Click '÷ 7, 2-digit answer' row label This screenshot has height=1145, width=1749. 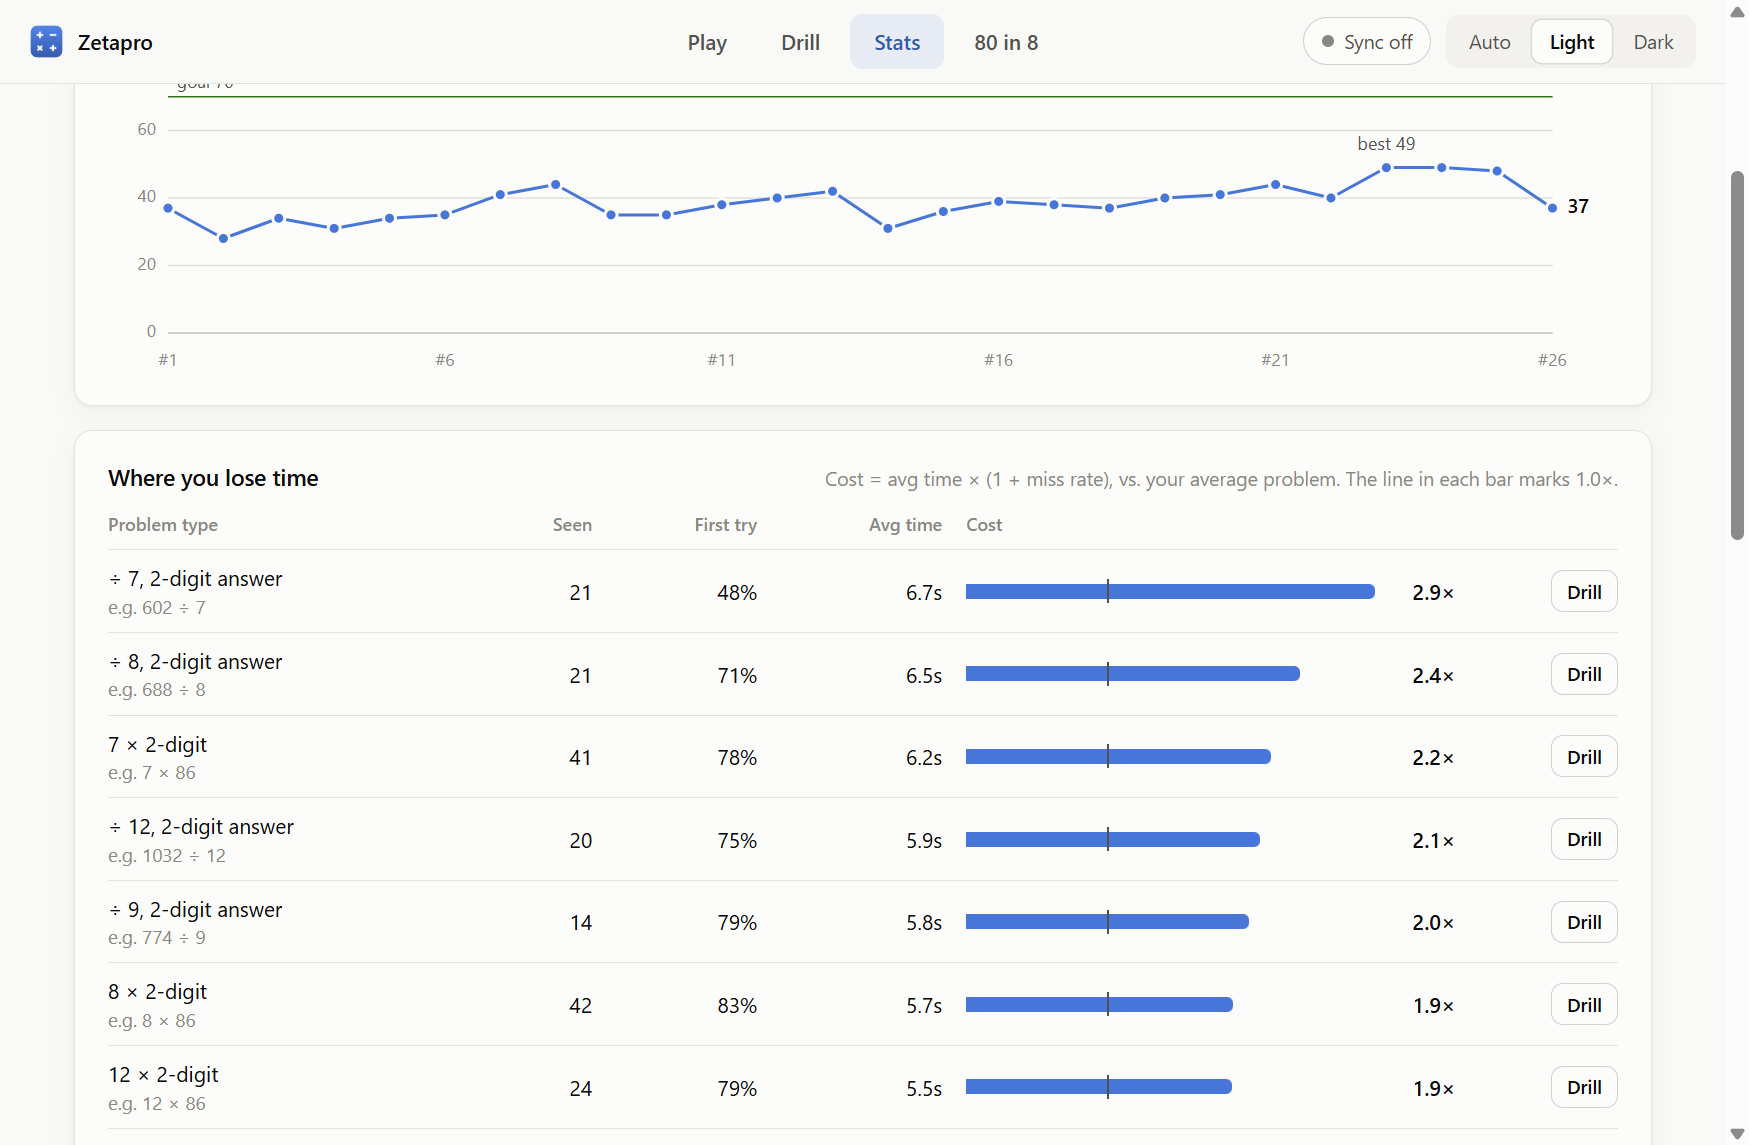195,579
